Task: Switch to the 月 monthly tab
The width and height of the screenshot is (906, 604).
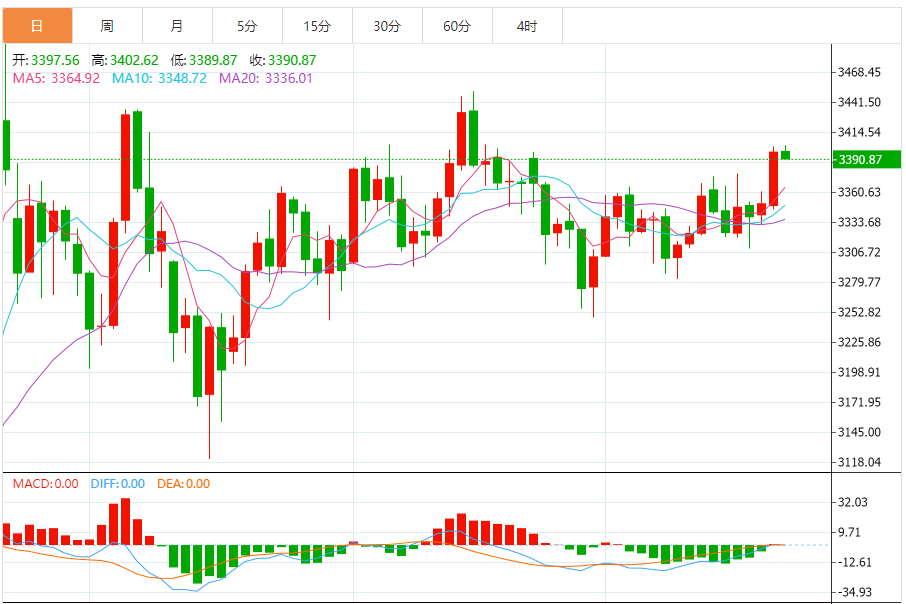Action: click(x=177, y=26)
